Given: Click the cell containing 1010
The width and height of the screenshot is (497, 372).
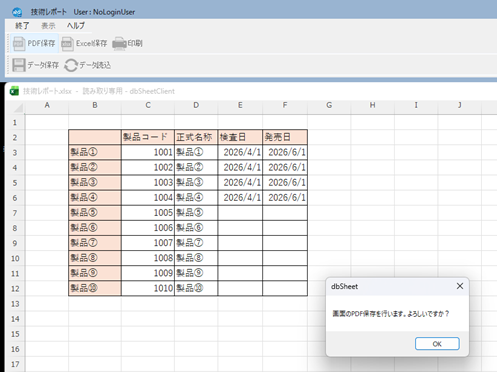Looking at the screenshot, I should click(148, 288).
